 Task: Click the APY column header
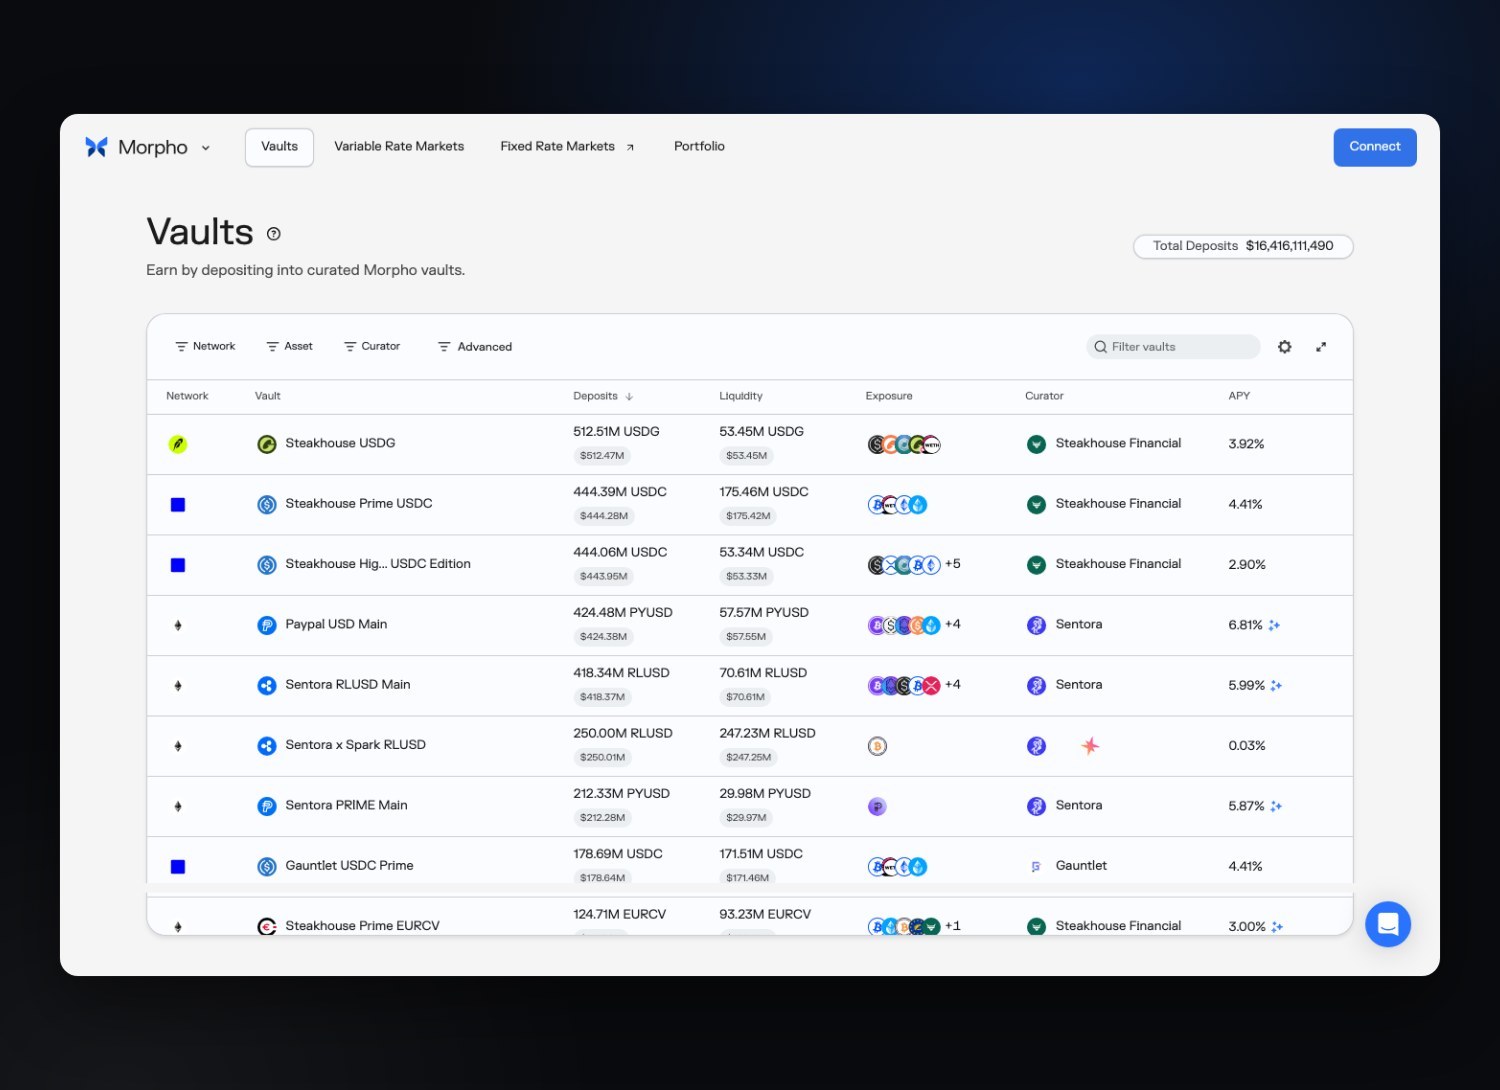click(x=1239, y=396)
